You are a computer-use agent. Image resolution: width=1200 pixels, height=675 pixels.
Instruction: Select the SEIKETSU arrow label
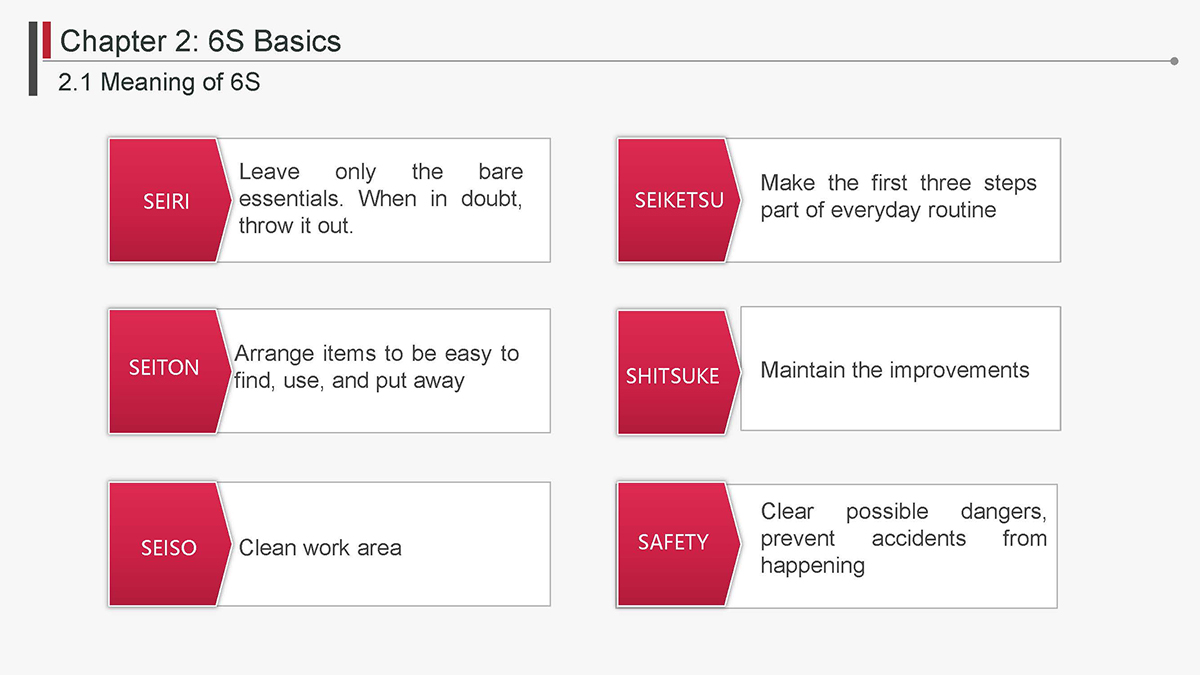[673, 201]
